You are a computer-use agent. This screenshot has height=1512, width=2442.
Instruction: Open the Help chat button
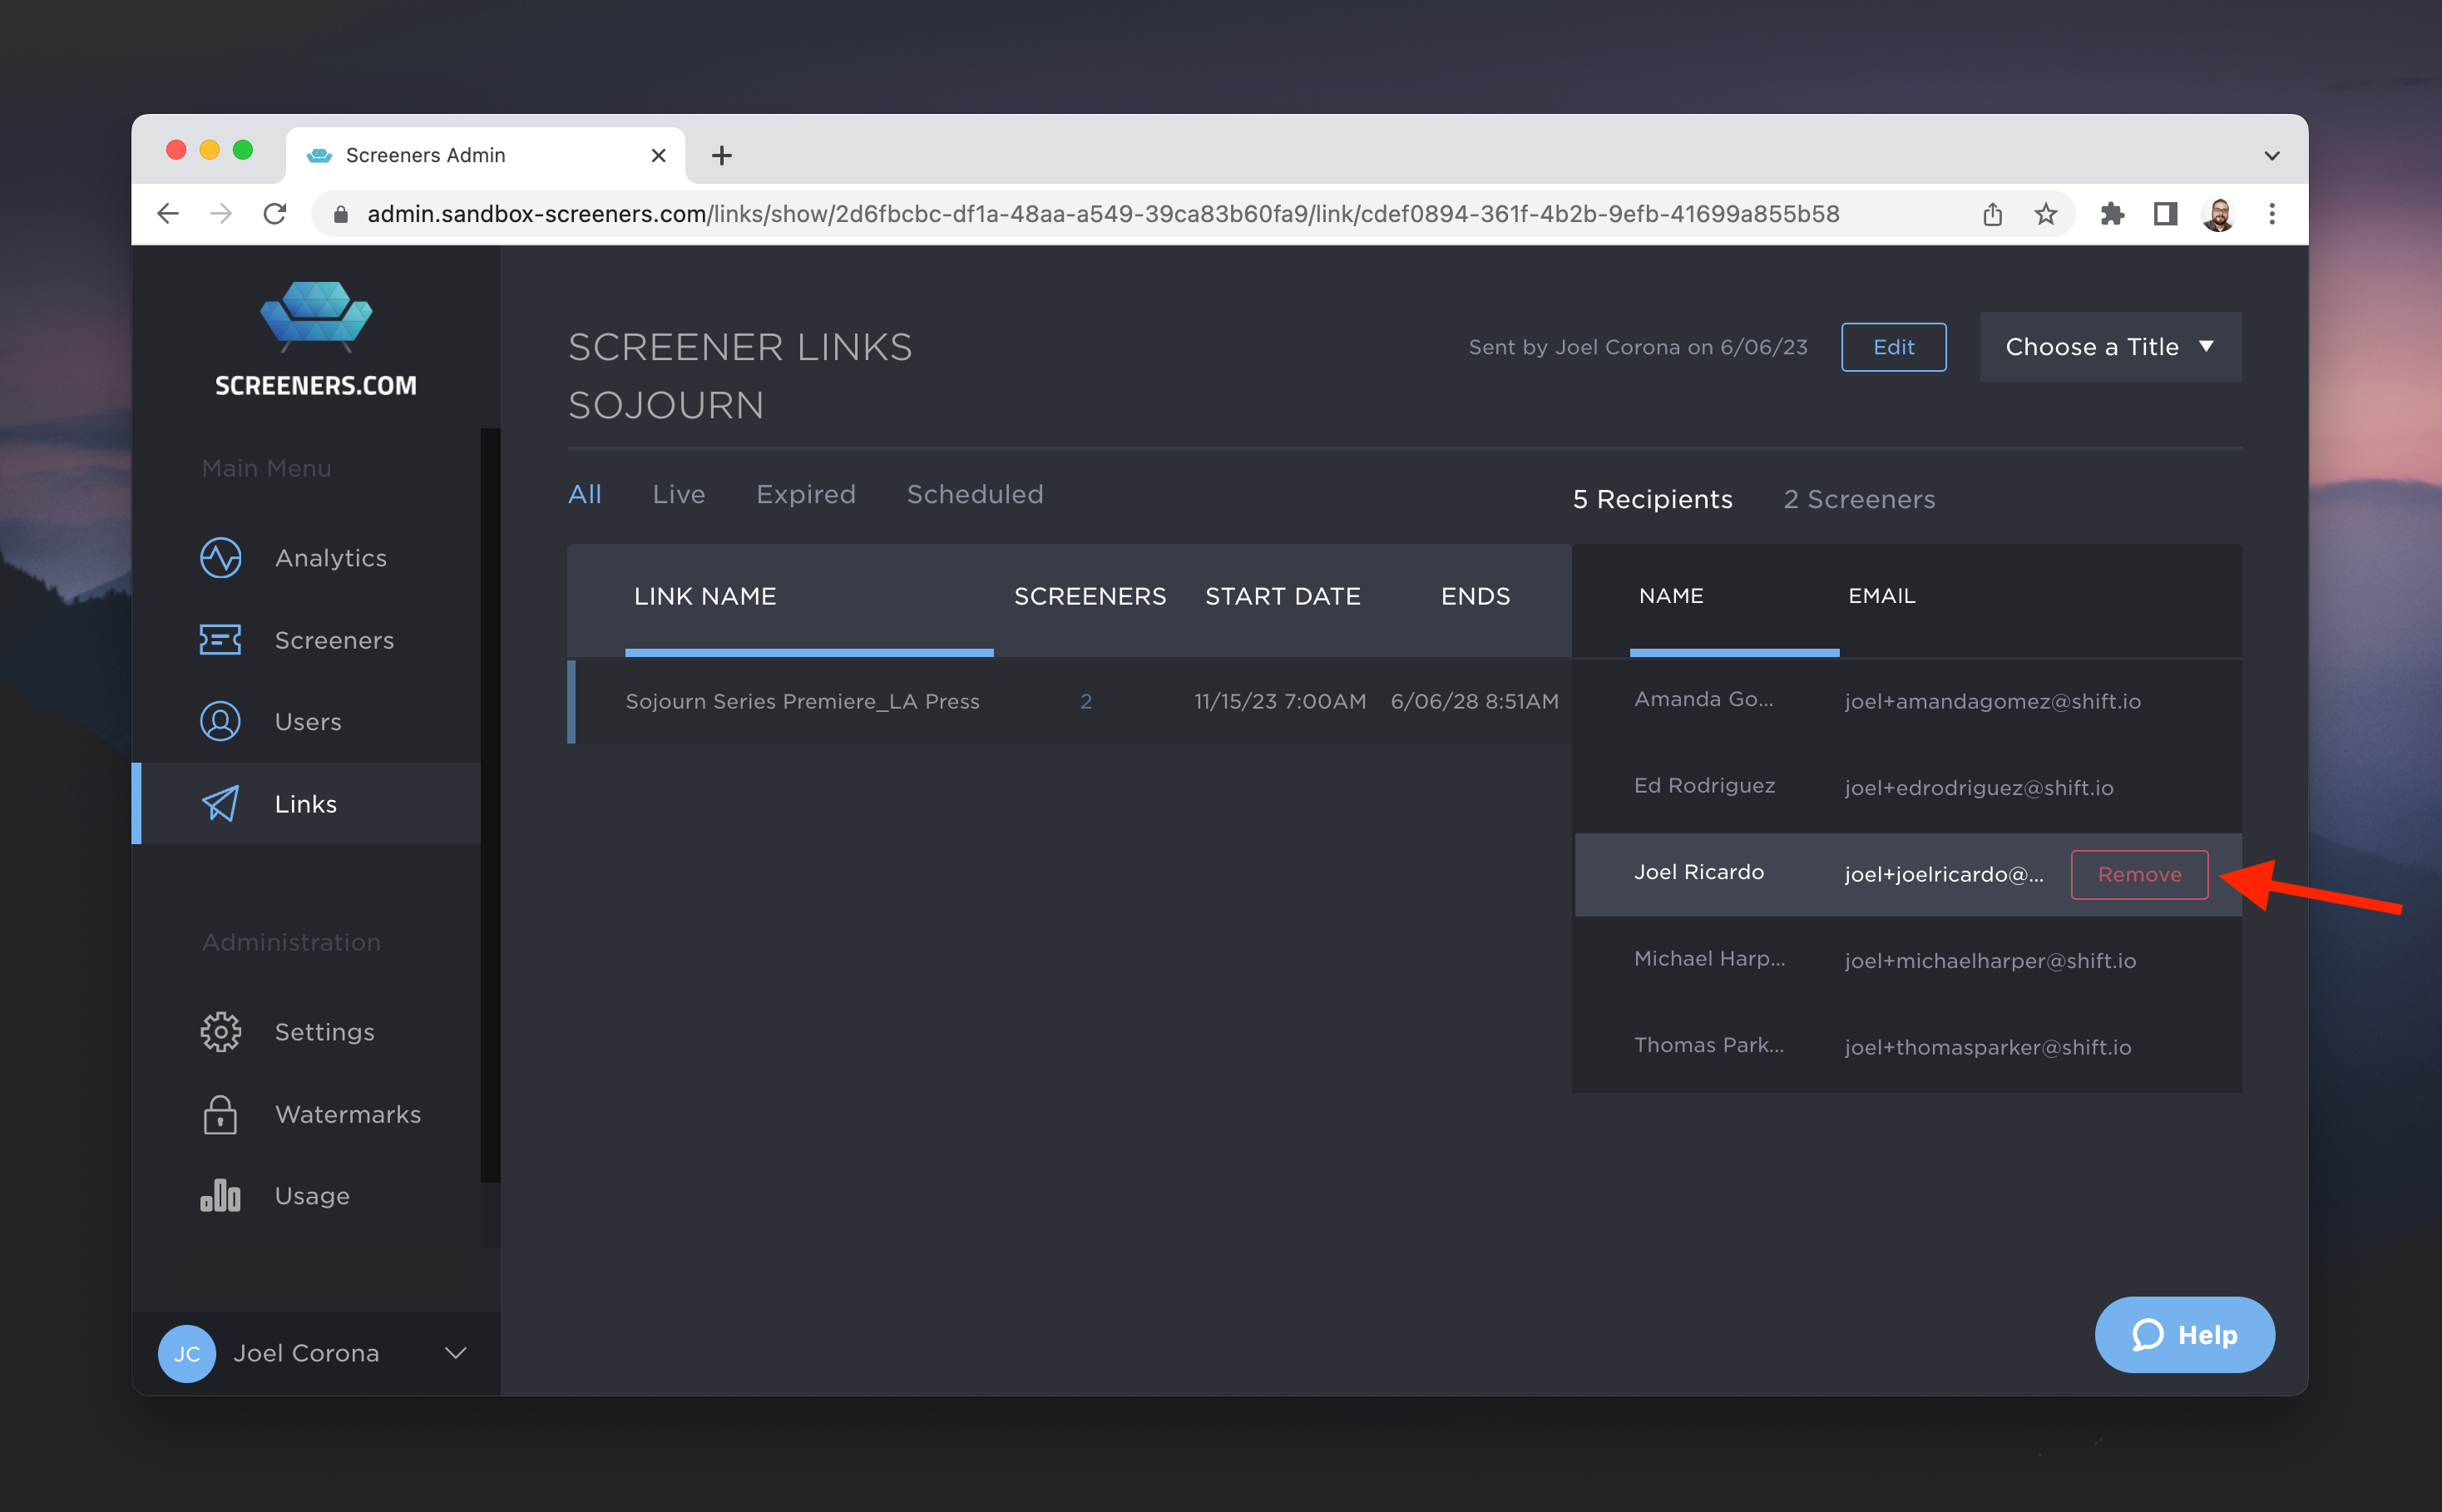[x=2184, y=1335]
